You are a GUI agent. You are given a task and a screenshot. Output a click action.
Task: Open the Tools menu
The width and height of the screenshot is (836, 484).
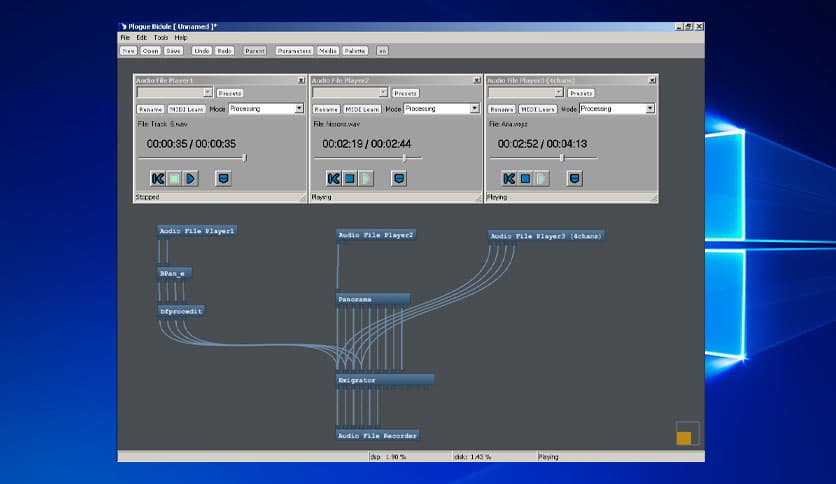161,37
